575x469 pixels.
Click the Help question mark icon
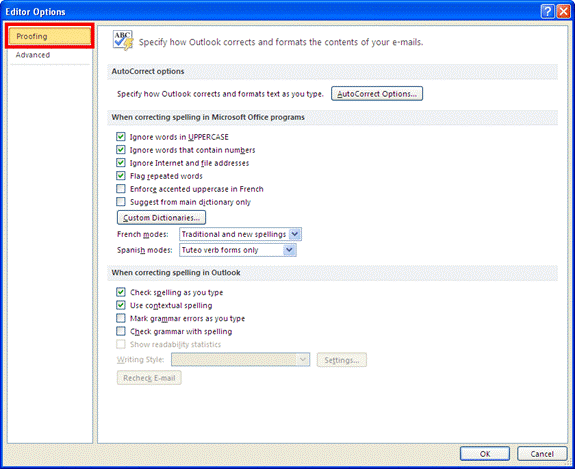(x=547, y=12)
